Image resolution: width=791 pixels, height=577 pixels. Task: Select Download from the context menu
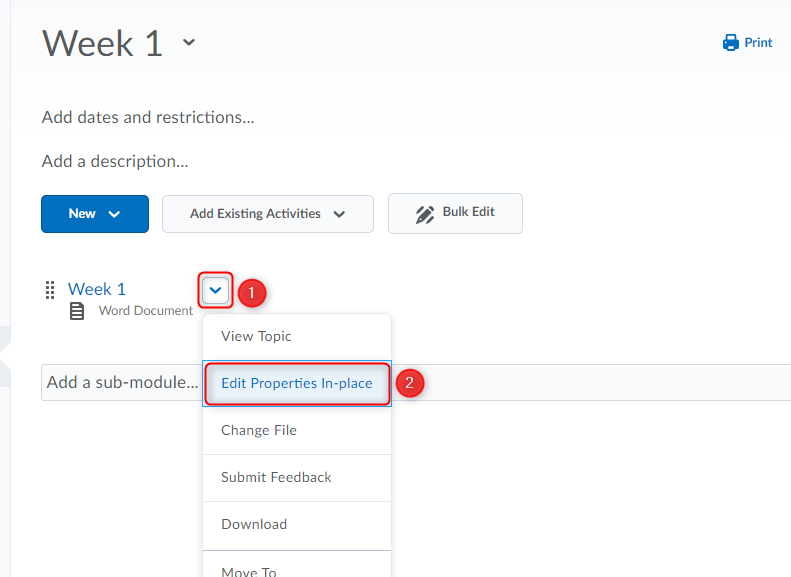(x=254, y=525)
